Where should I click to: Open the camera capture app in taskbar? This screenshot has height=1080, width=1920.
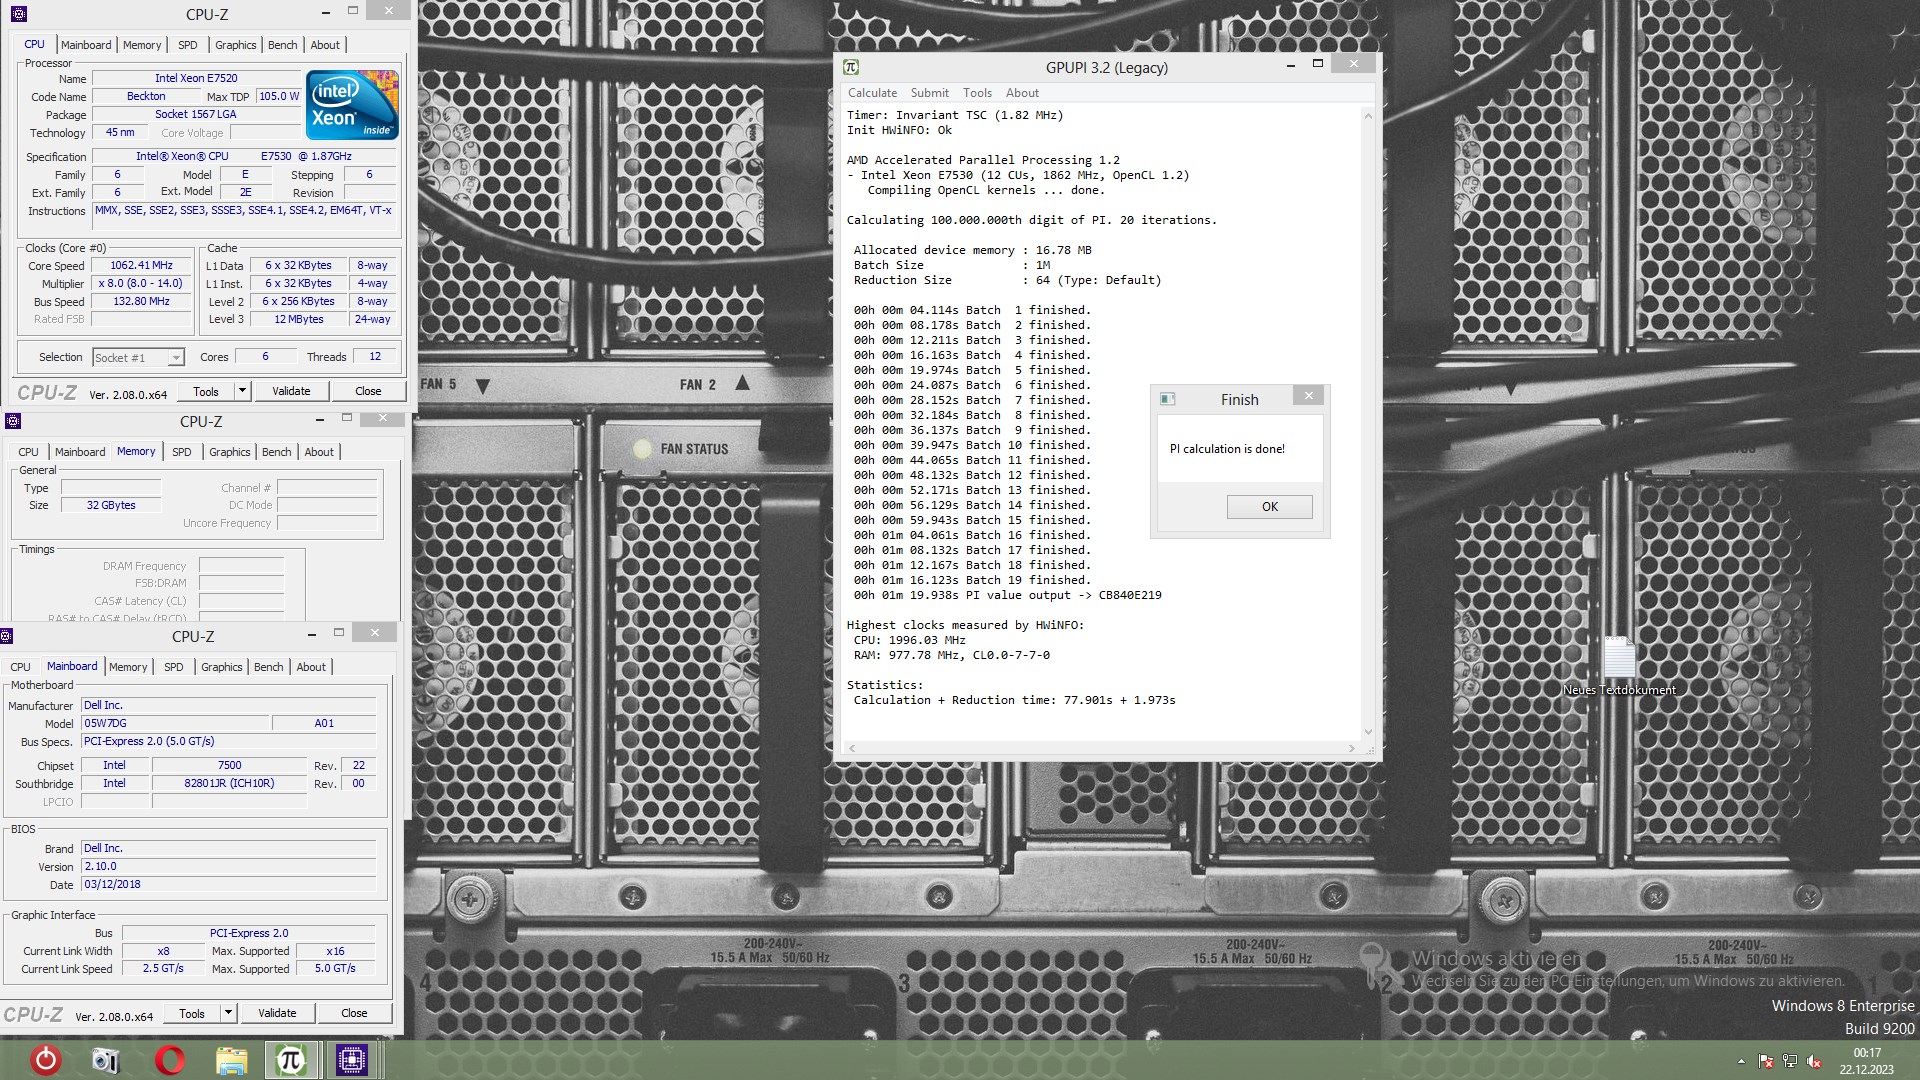[106, 1060]
